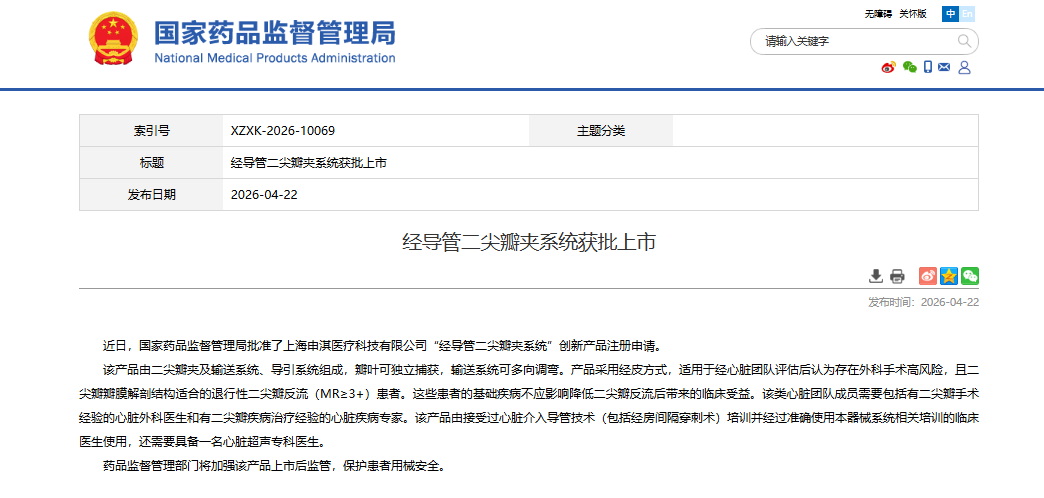Open the header Weibo icon
This screenshot has height=498, width=1044.
888,67
